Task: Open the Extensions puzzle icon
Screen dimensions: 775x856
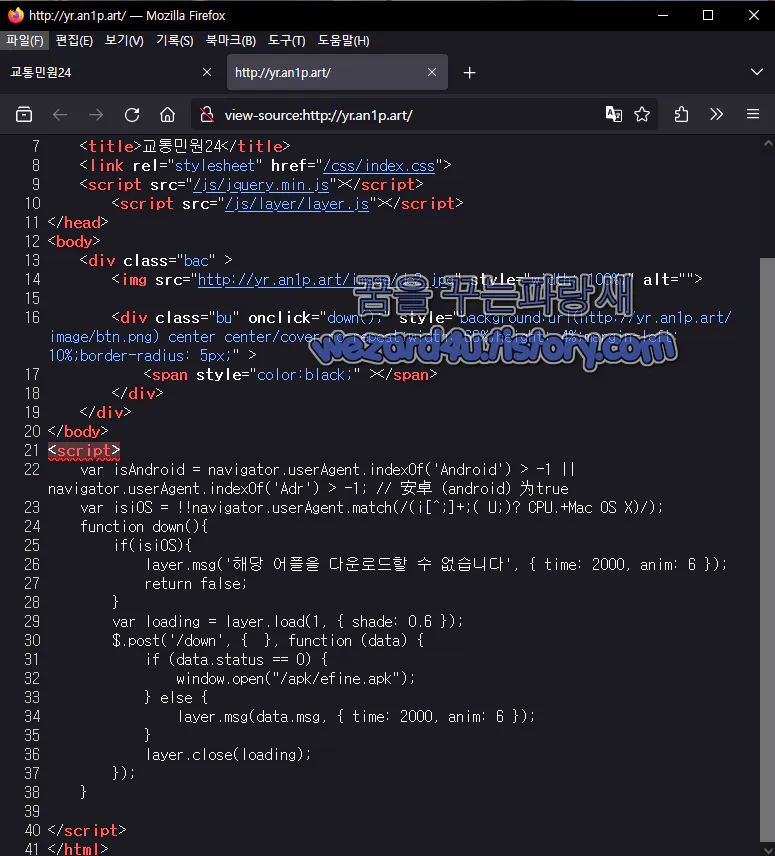Action: pos(681,114)
